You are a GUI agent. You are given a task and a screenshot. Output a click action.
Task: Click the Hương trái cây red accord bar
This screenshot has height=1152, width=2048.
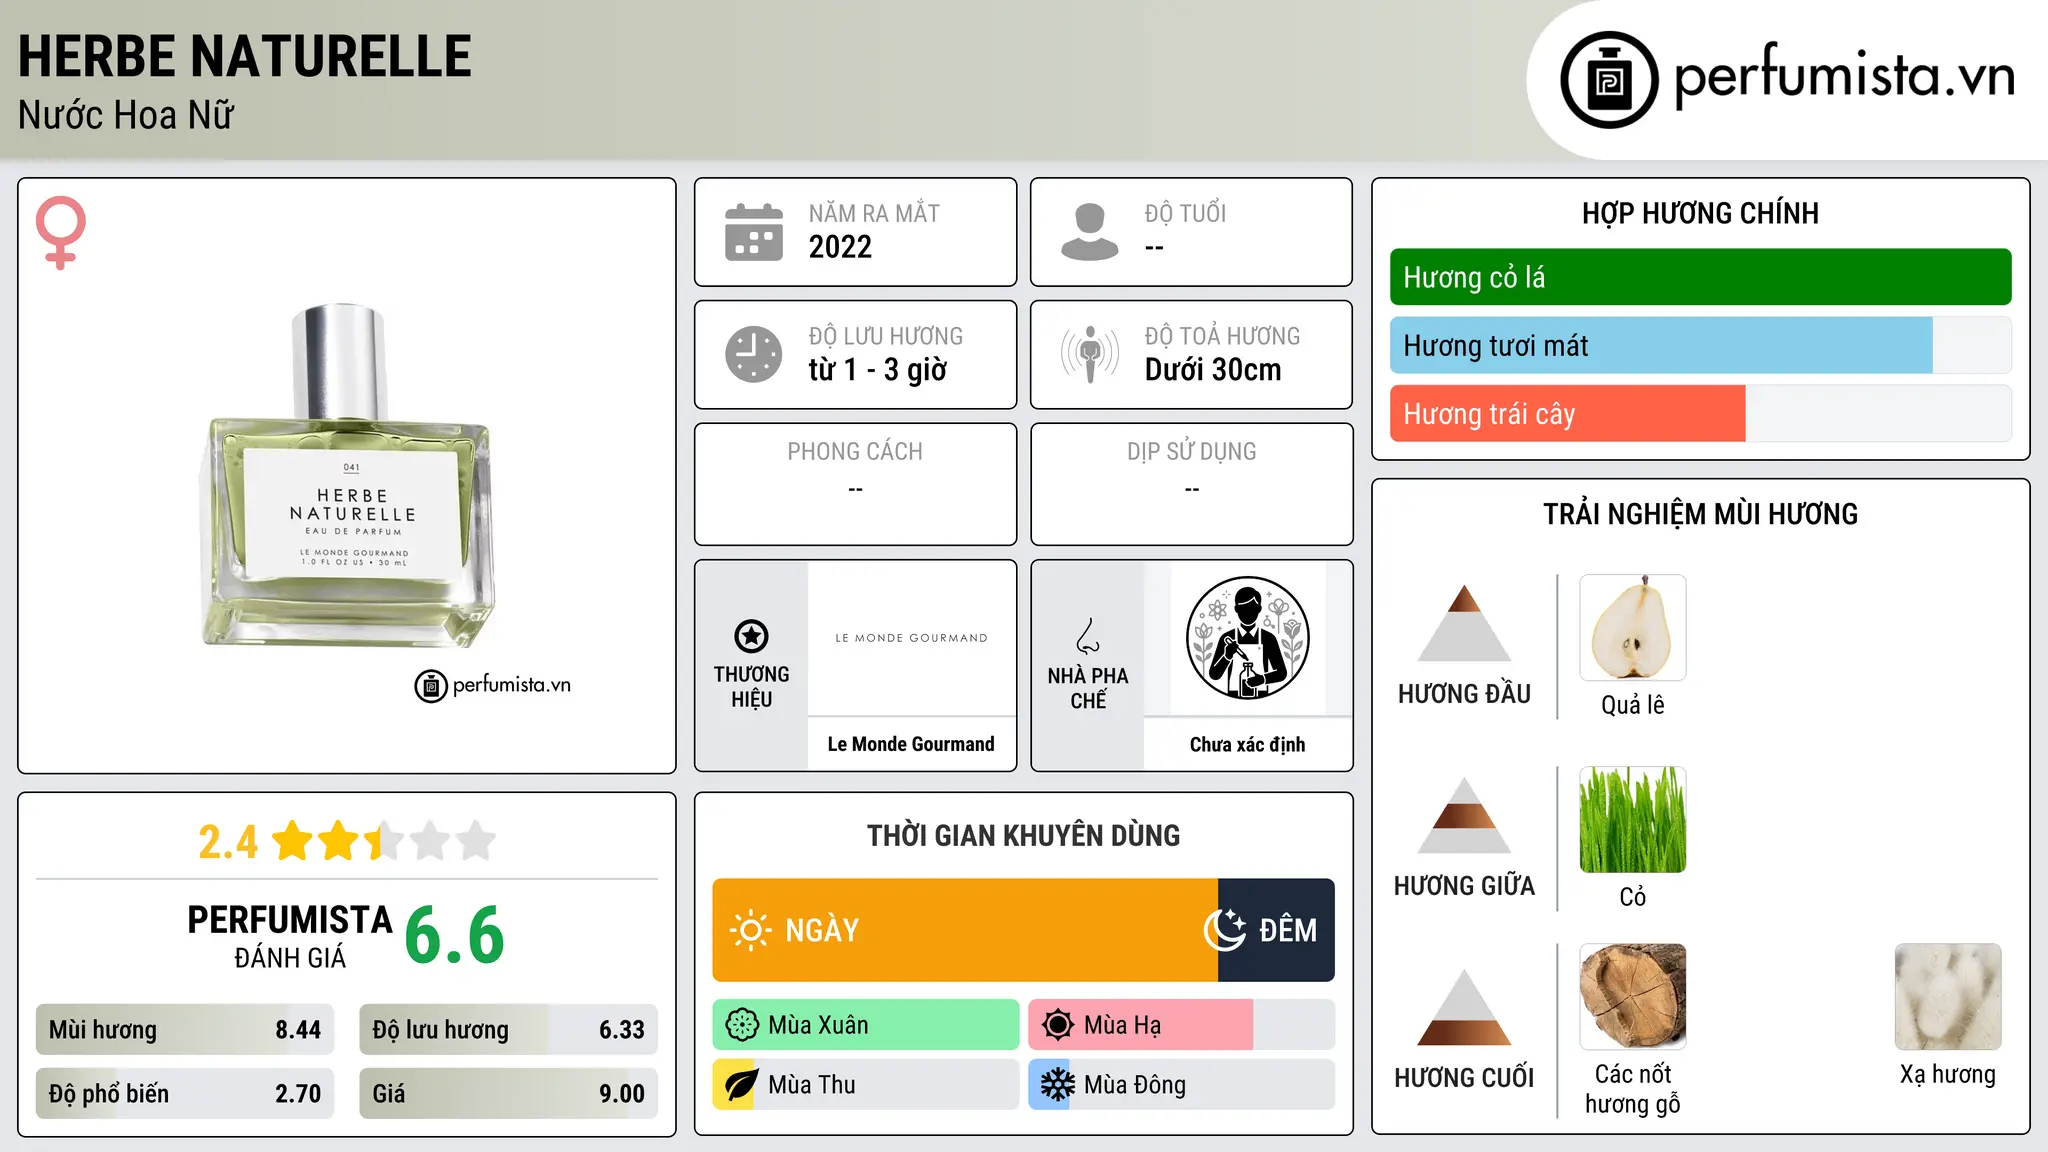[x=1700, y=414]
